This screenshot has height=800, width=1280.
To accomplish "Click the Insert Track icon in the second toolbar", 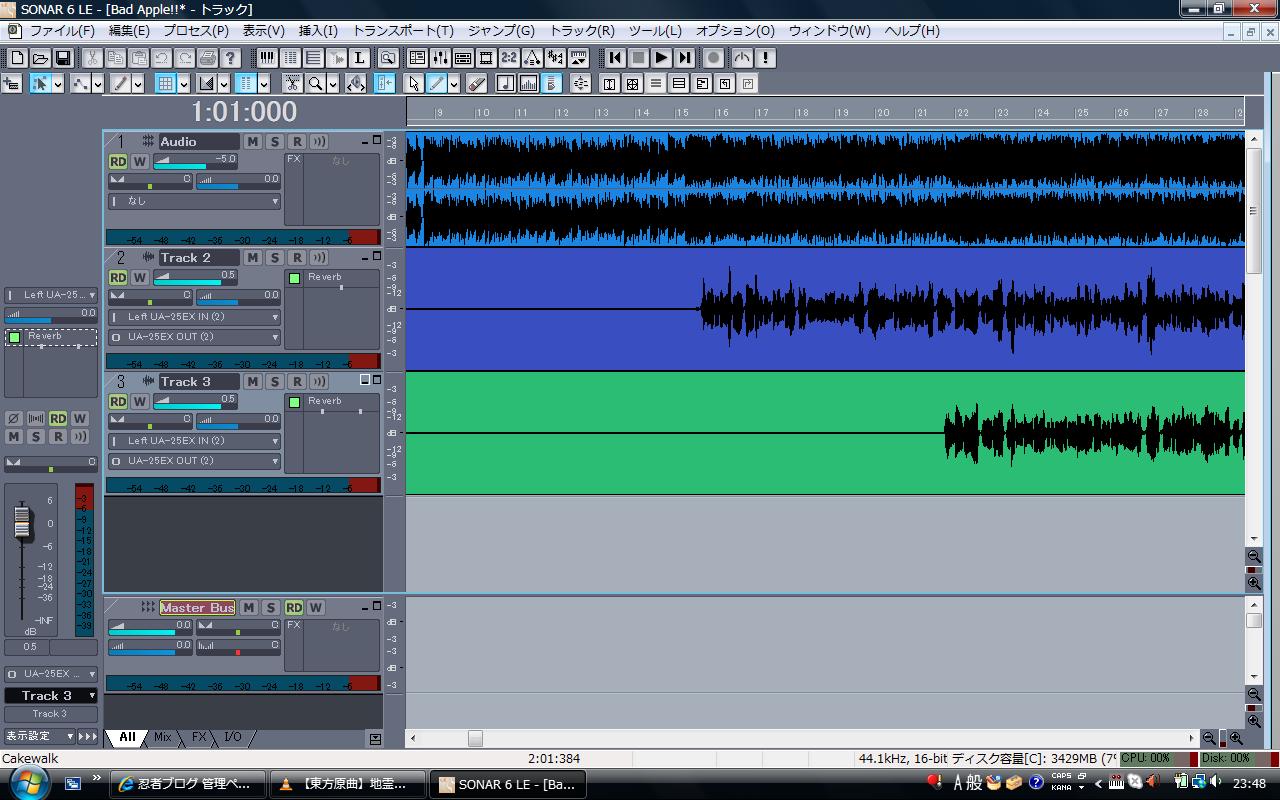I will (12, 84).
